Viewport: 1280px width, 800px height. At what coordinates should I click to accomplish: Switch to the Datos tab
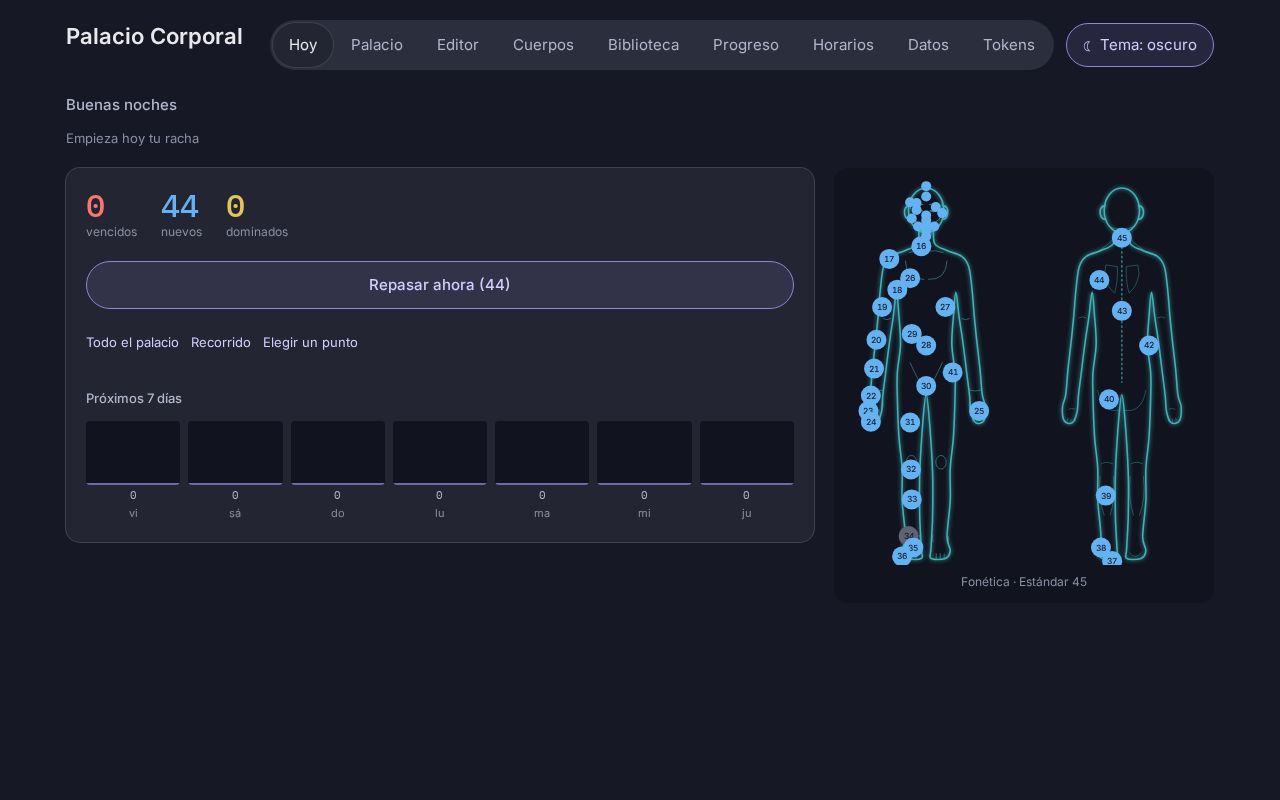tap(928, 45)
